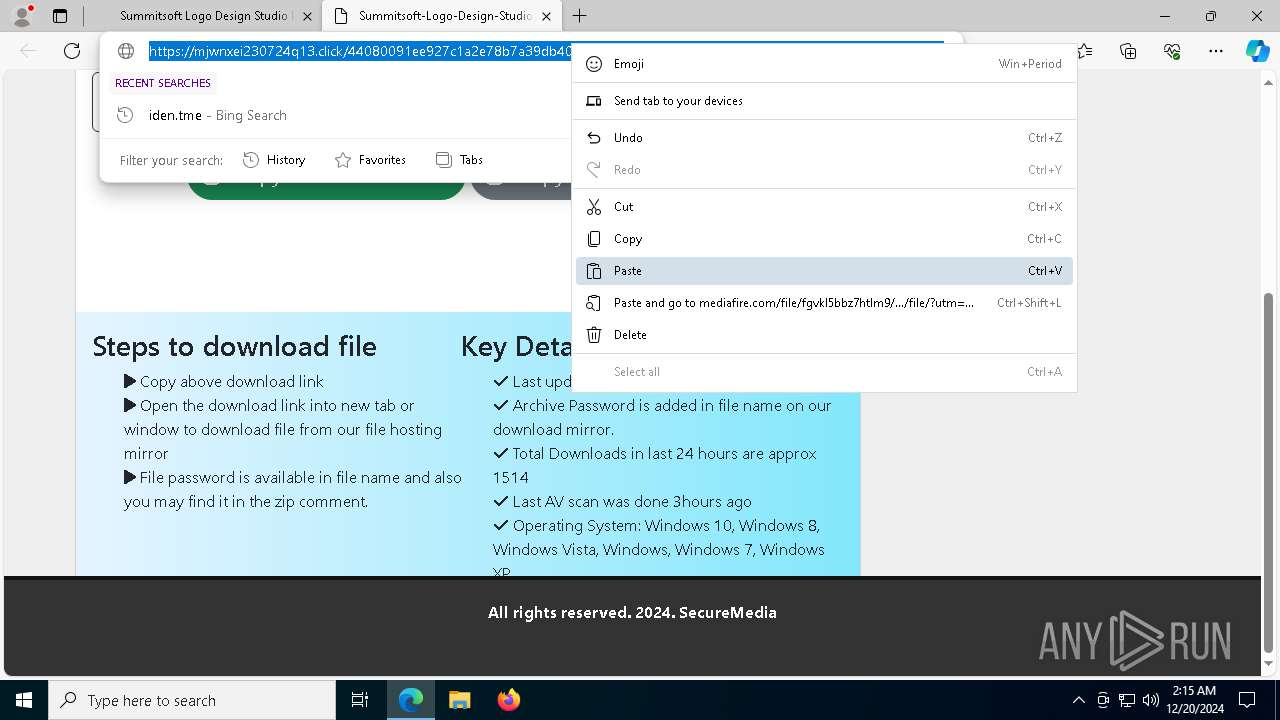1280x720 pixels.
Task: Select Copy in the context menu
Action: click(824, 239)
